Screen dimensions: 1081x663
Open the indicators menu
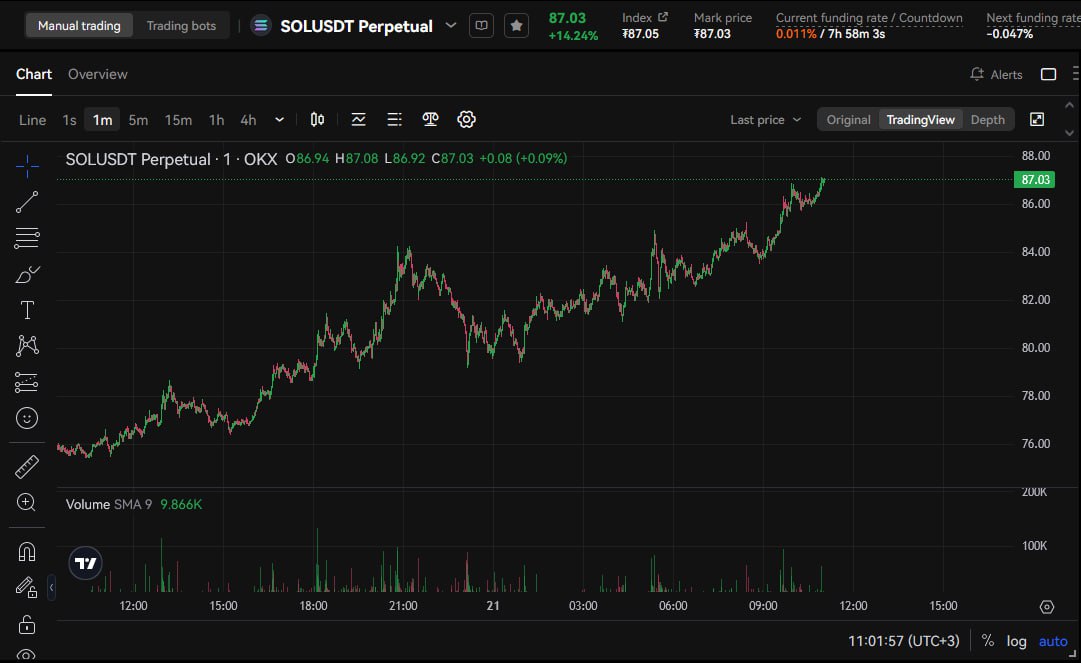point(358,119)
